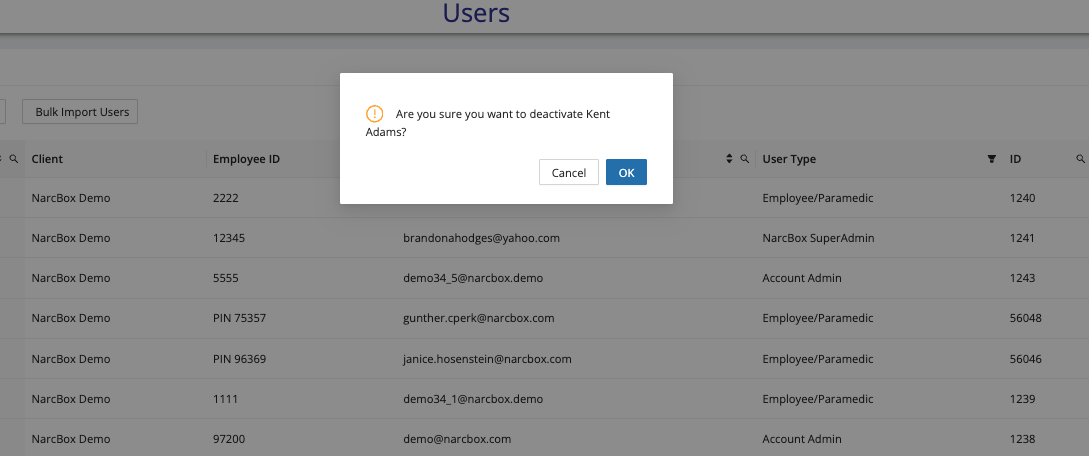Image resolution: width=1089 pixels, height=456 pixels.
Task: Click the search icon in ID column
Action: (1080, 159)
